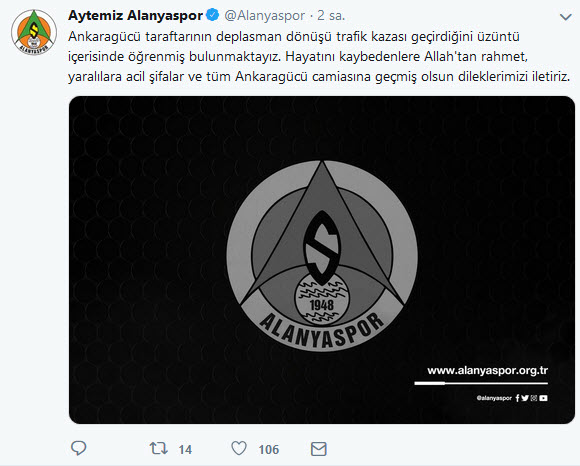
Task: Open the Aytemiz Alanyaspor display name
Action: pos(135,16)
